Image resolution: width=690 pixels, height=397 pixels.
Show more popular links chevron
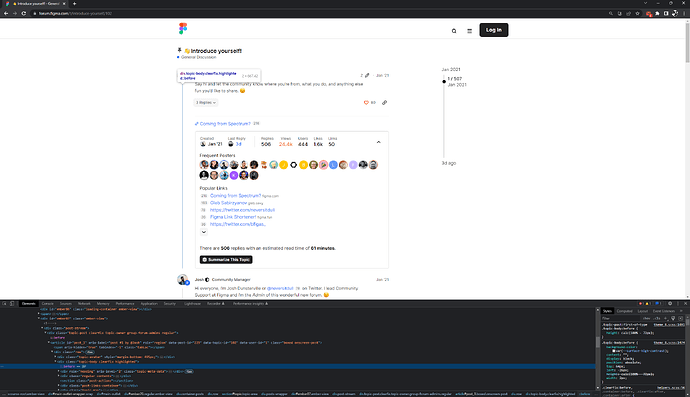pos(204,232)
